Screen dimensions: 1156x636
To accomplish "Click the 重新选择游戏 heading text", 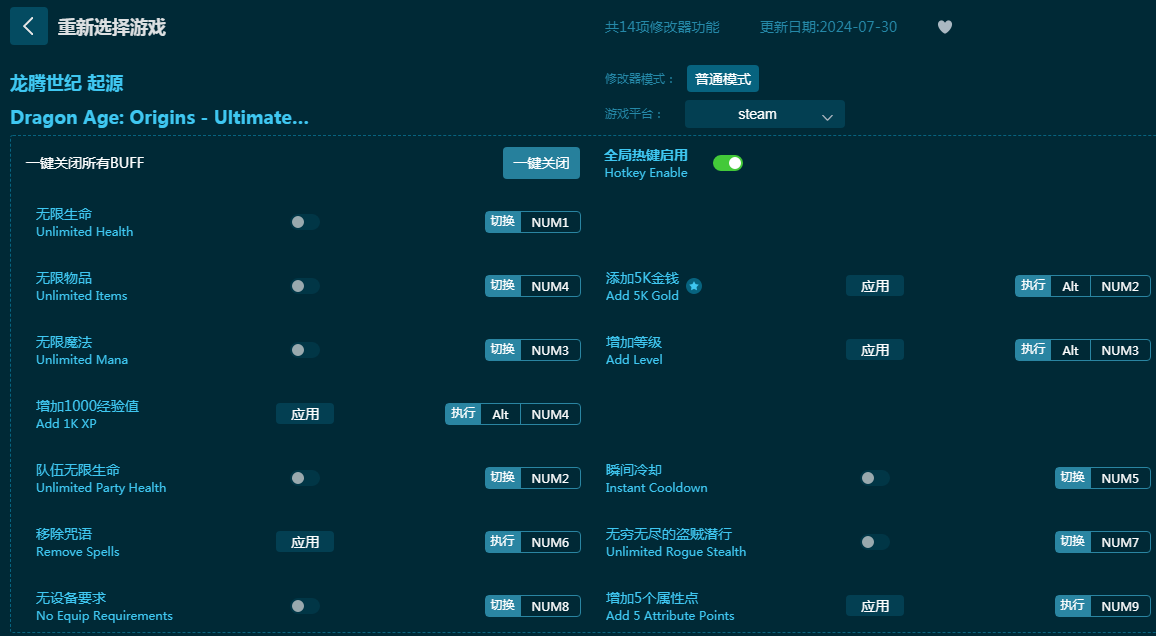I will click(x=112, y=27).
